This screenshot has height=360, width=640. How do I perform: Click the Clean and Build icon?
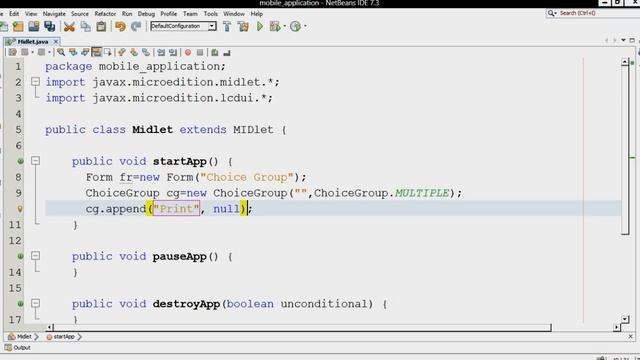[x=243, y=27]
